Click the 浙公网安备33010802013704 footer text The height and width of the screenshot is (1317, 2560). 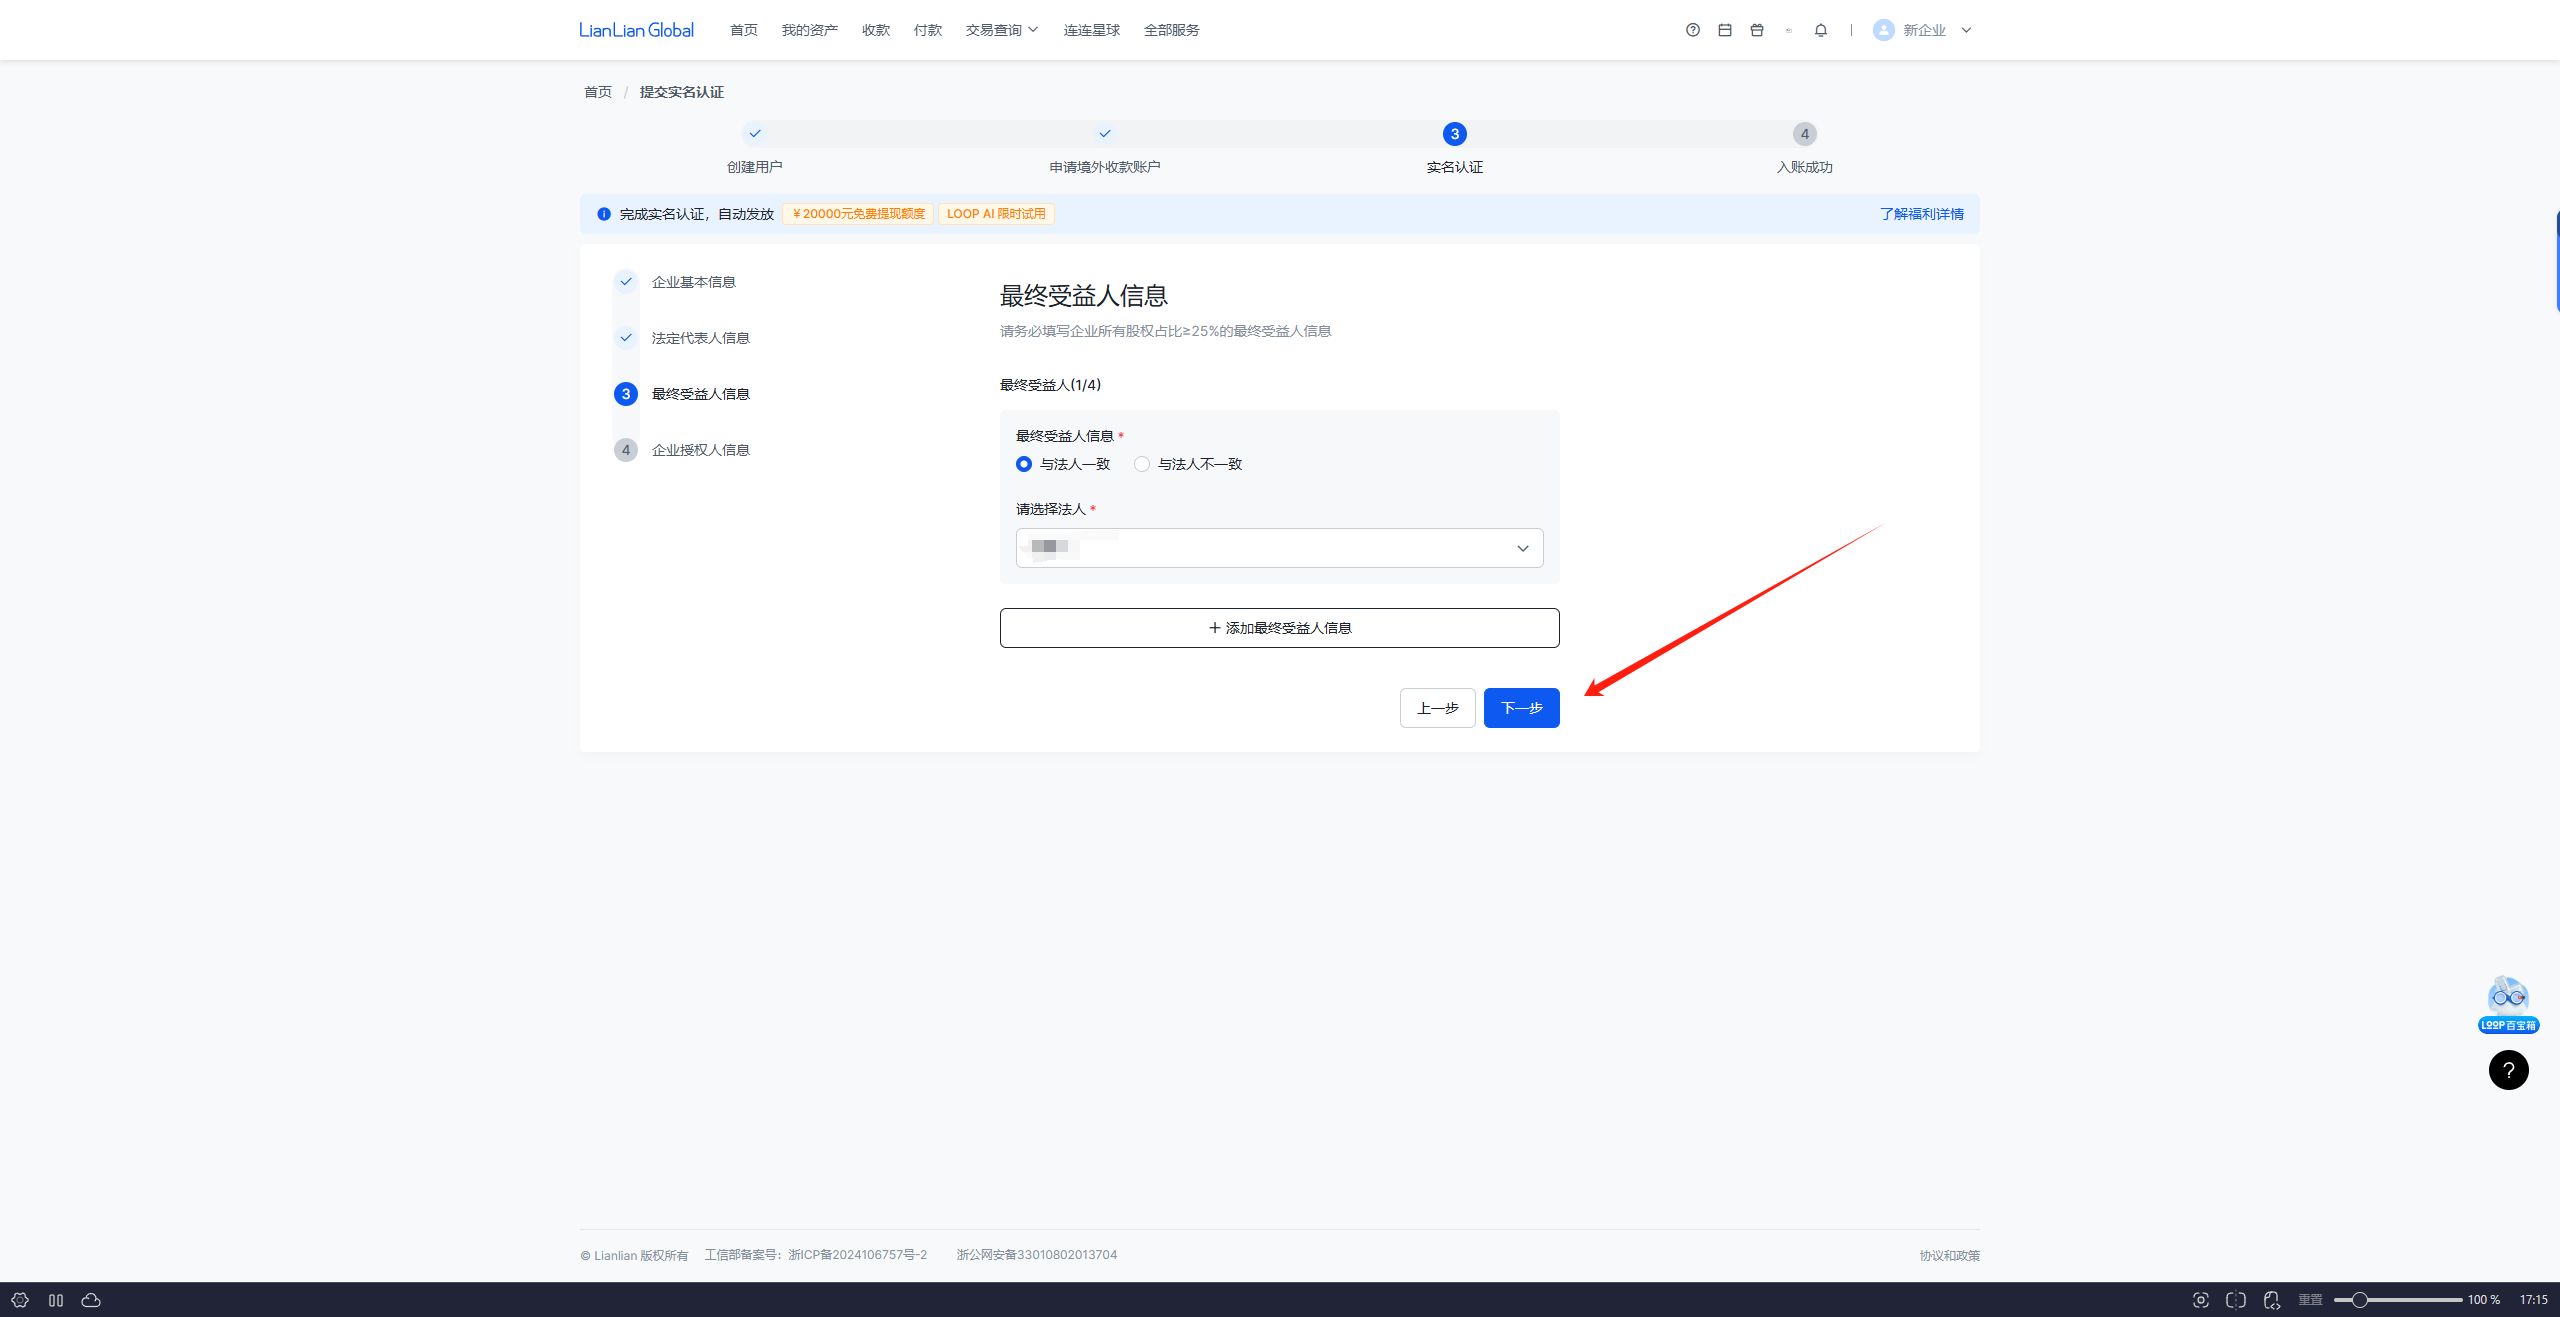[1037, 1255]
